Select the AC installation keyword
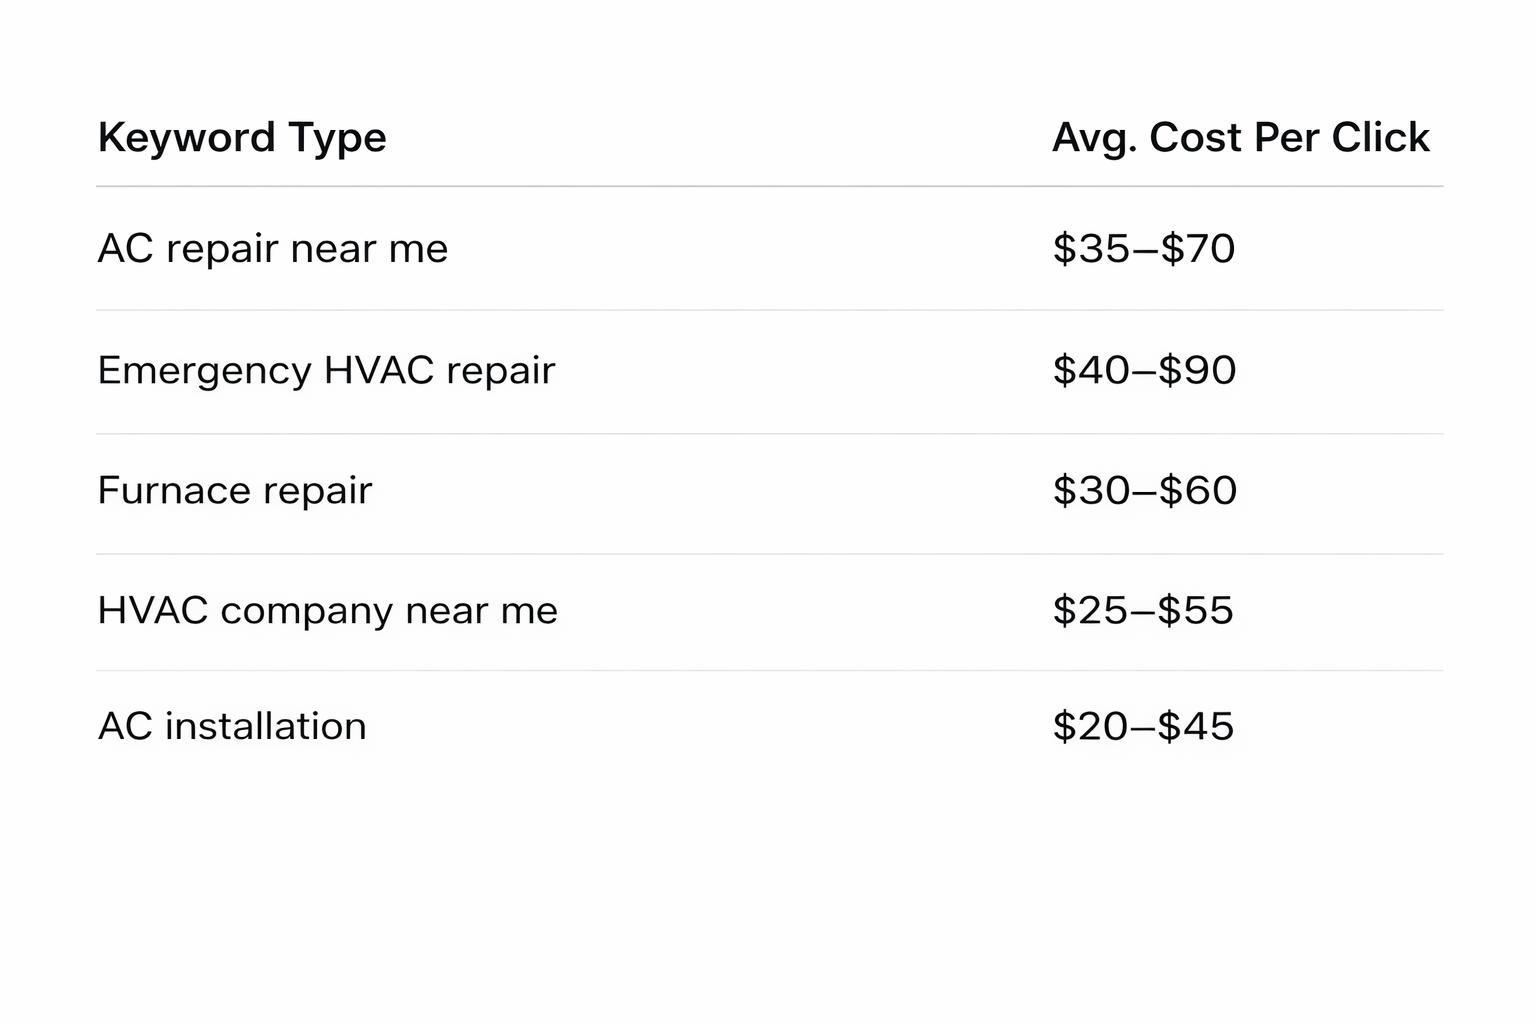 click(232, 727)
